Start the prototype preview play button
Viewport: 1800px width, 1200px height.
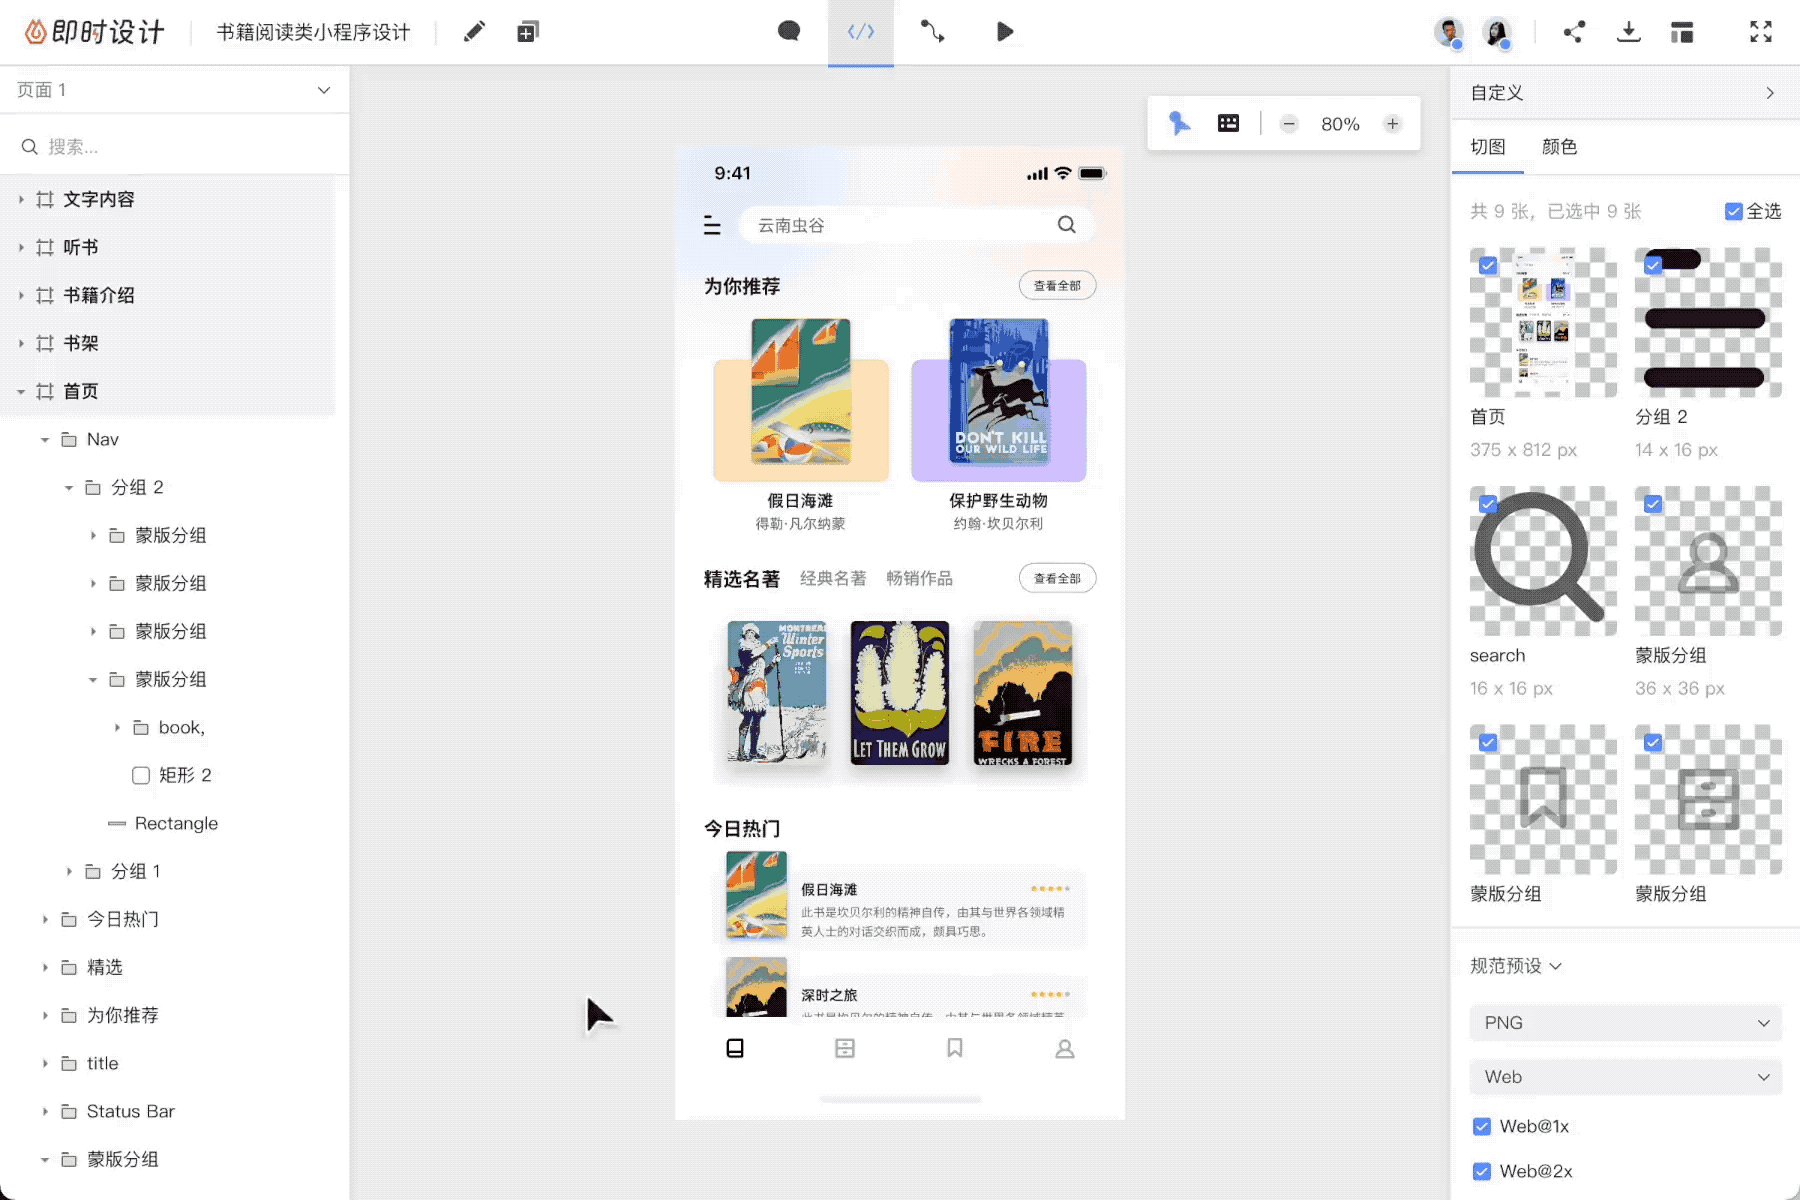1005,32
